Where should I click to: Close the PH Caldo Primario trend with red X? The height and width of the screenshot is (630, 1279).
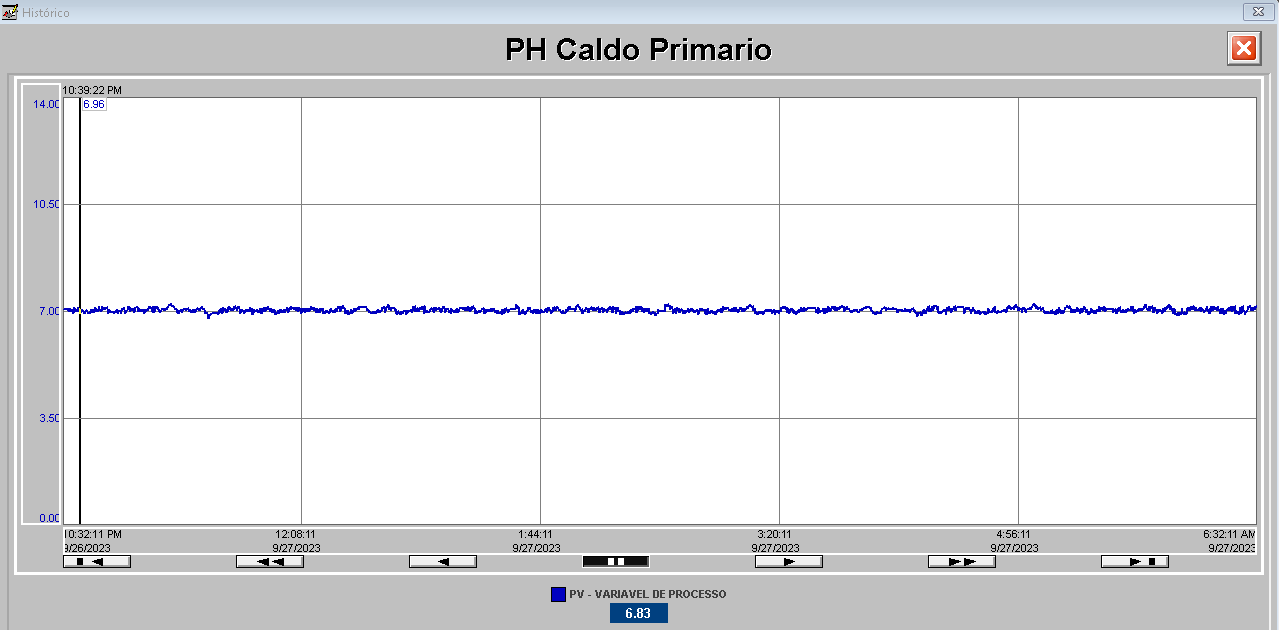tap(1244, 48)
